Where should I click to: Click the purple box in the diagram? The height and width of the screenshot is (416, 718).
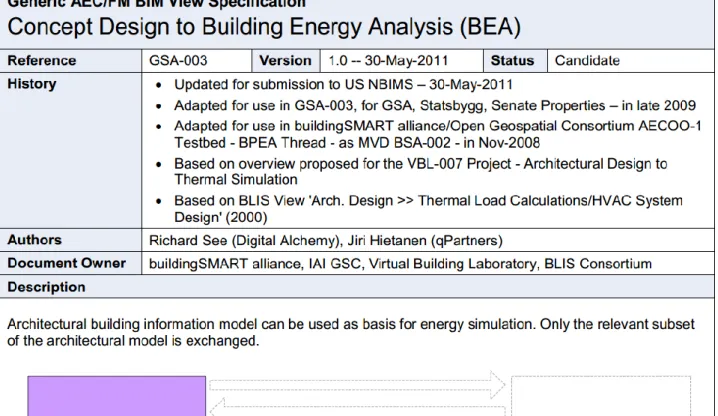pos(117,396)
